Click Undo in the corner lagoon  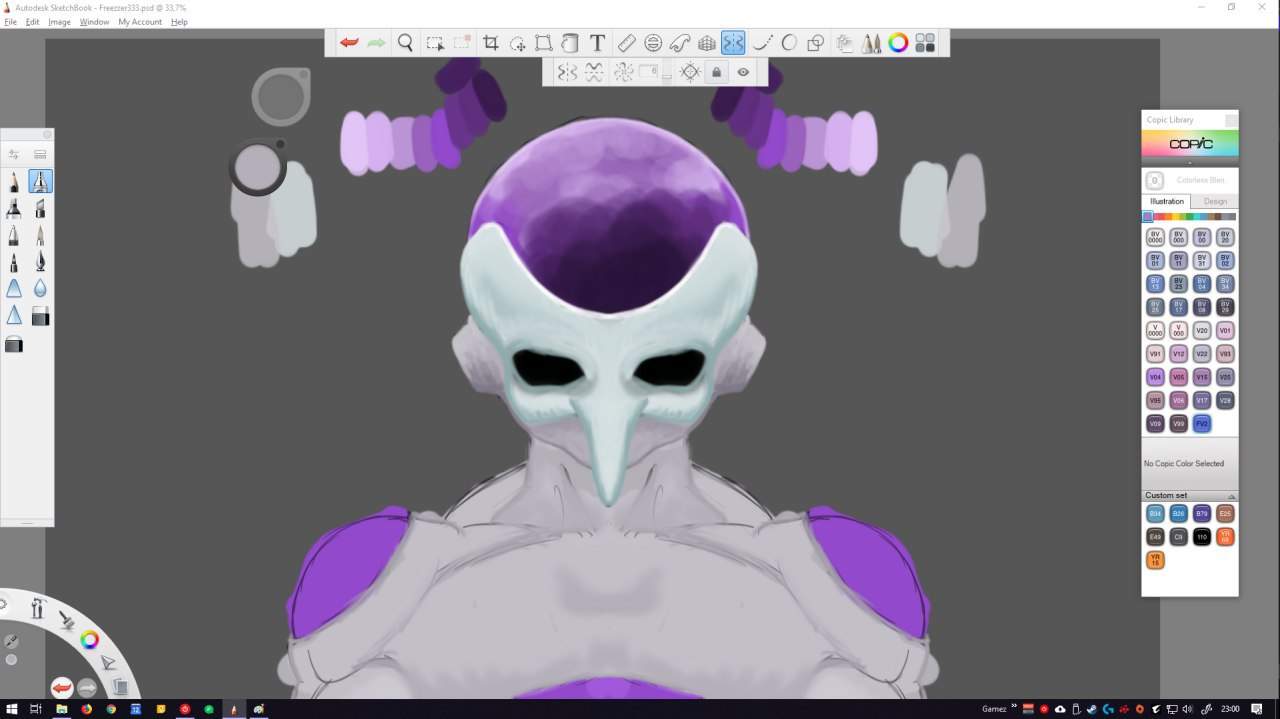click(x=62, y=688)
